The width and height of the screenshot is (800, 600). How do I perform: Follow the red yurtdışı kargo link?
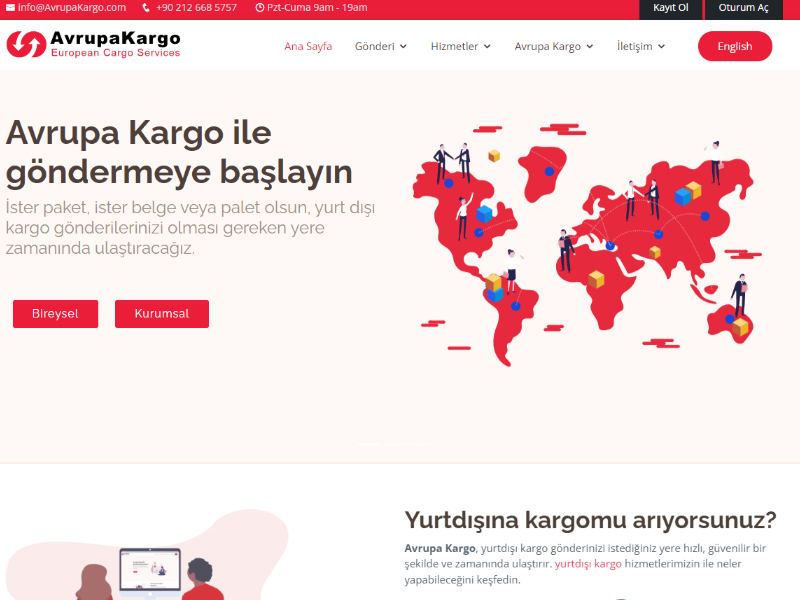[588, 564]
